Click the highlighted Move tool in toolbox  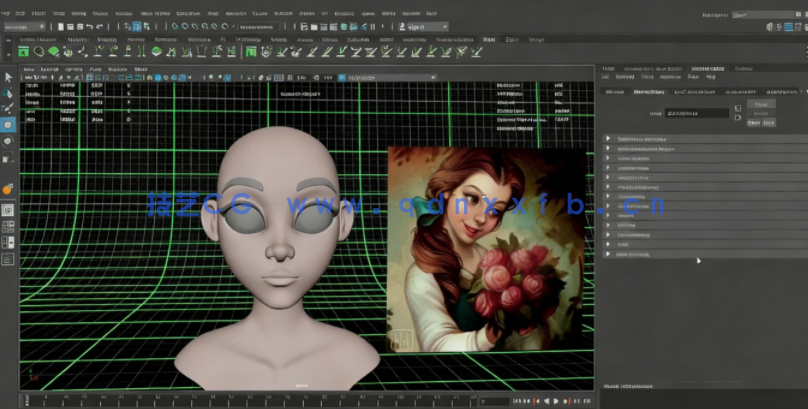(8, 125)
